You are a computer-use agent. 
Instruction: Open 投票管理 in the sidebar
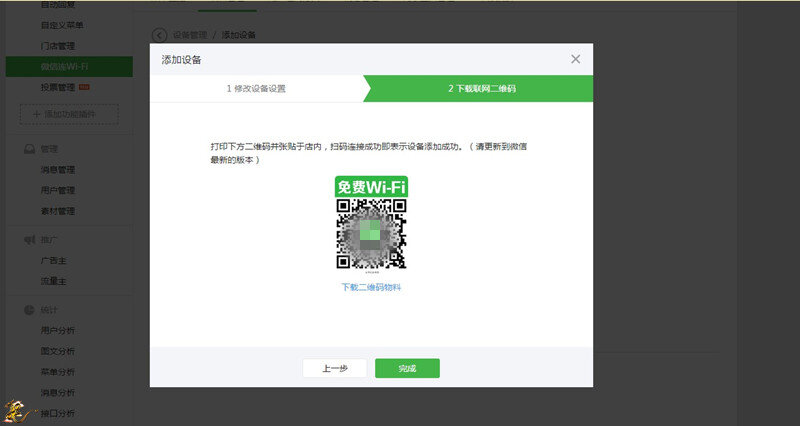tap(58, 88)
